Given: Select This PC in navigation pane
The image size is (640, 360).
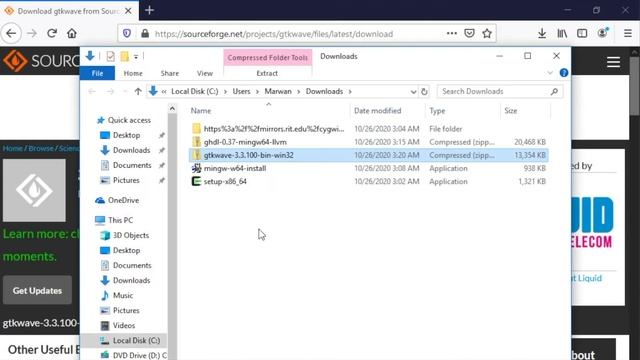Looking at the screenshot, I should coord(120,220).
